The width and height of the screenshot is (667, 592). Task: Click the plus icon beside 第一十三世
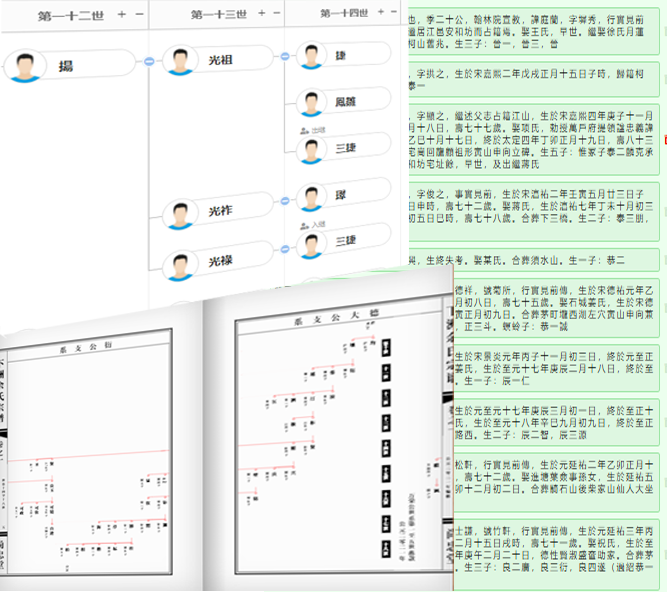[261, 14]
